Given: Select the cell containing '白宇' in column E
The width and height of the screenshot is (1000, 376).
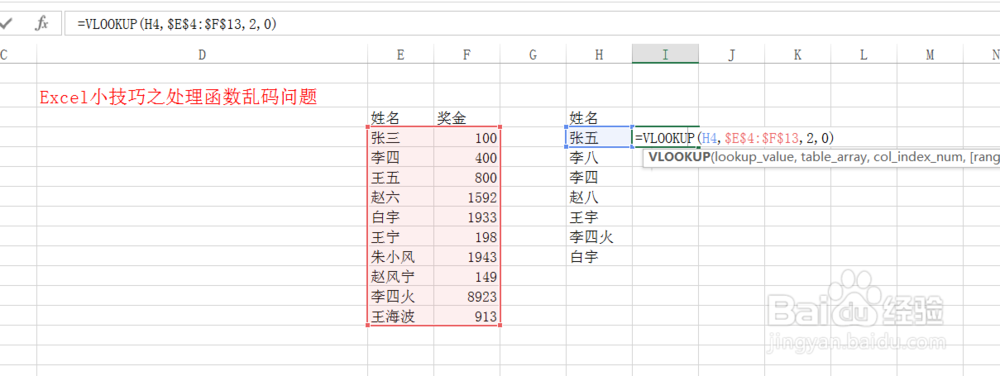Looking at the screenshot, I should coord(401,217).
